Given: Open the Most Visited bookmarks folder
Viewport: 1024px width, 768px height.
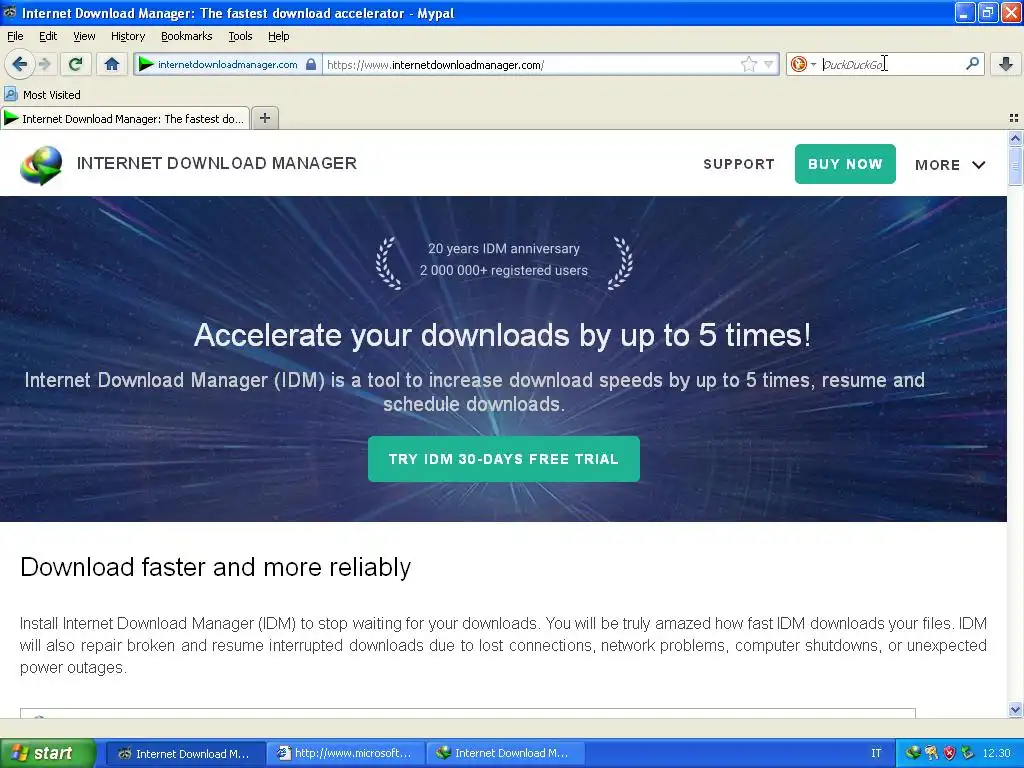Looking at the screenshot, I should point(43,95).
